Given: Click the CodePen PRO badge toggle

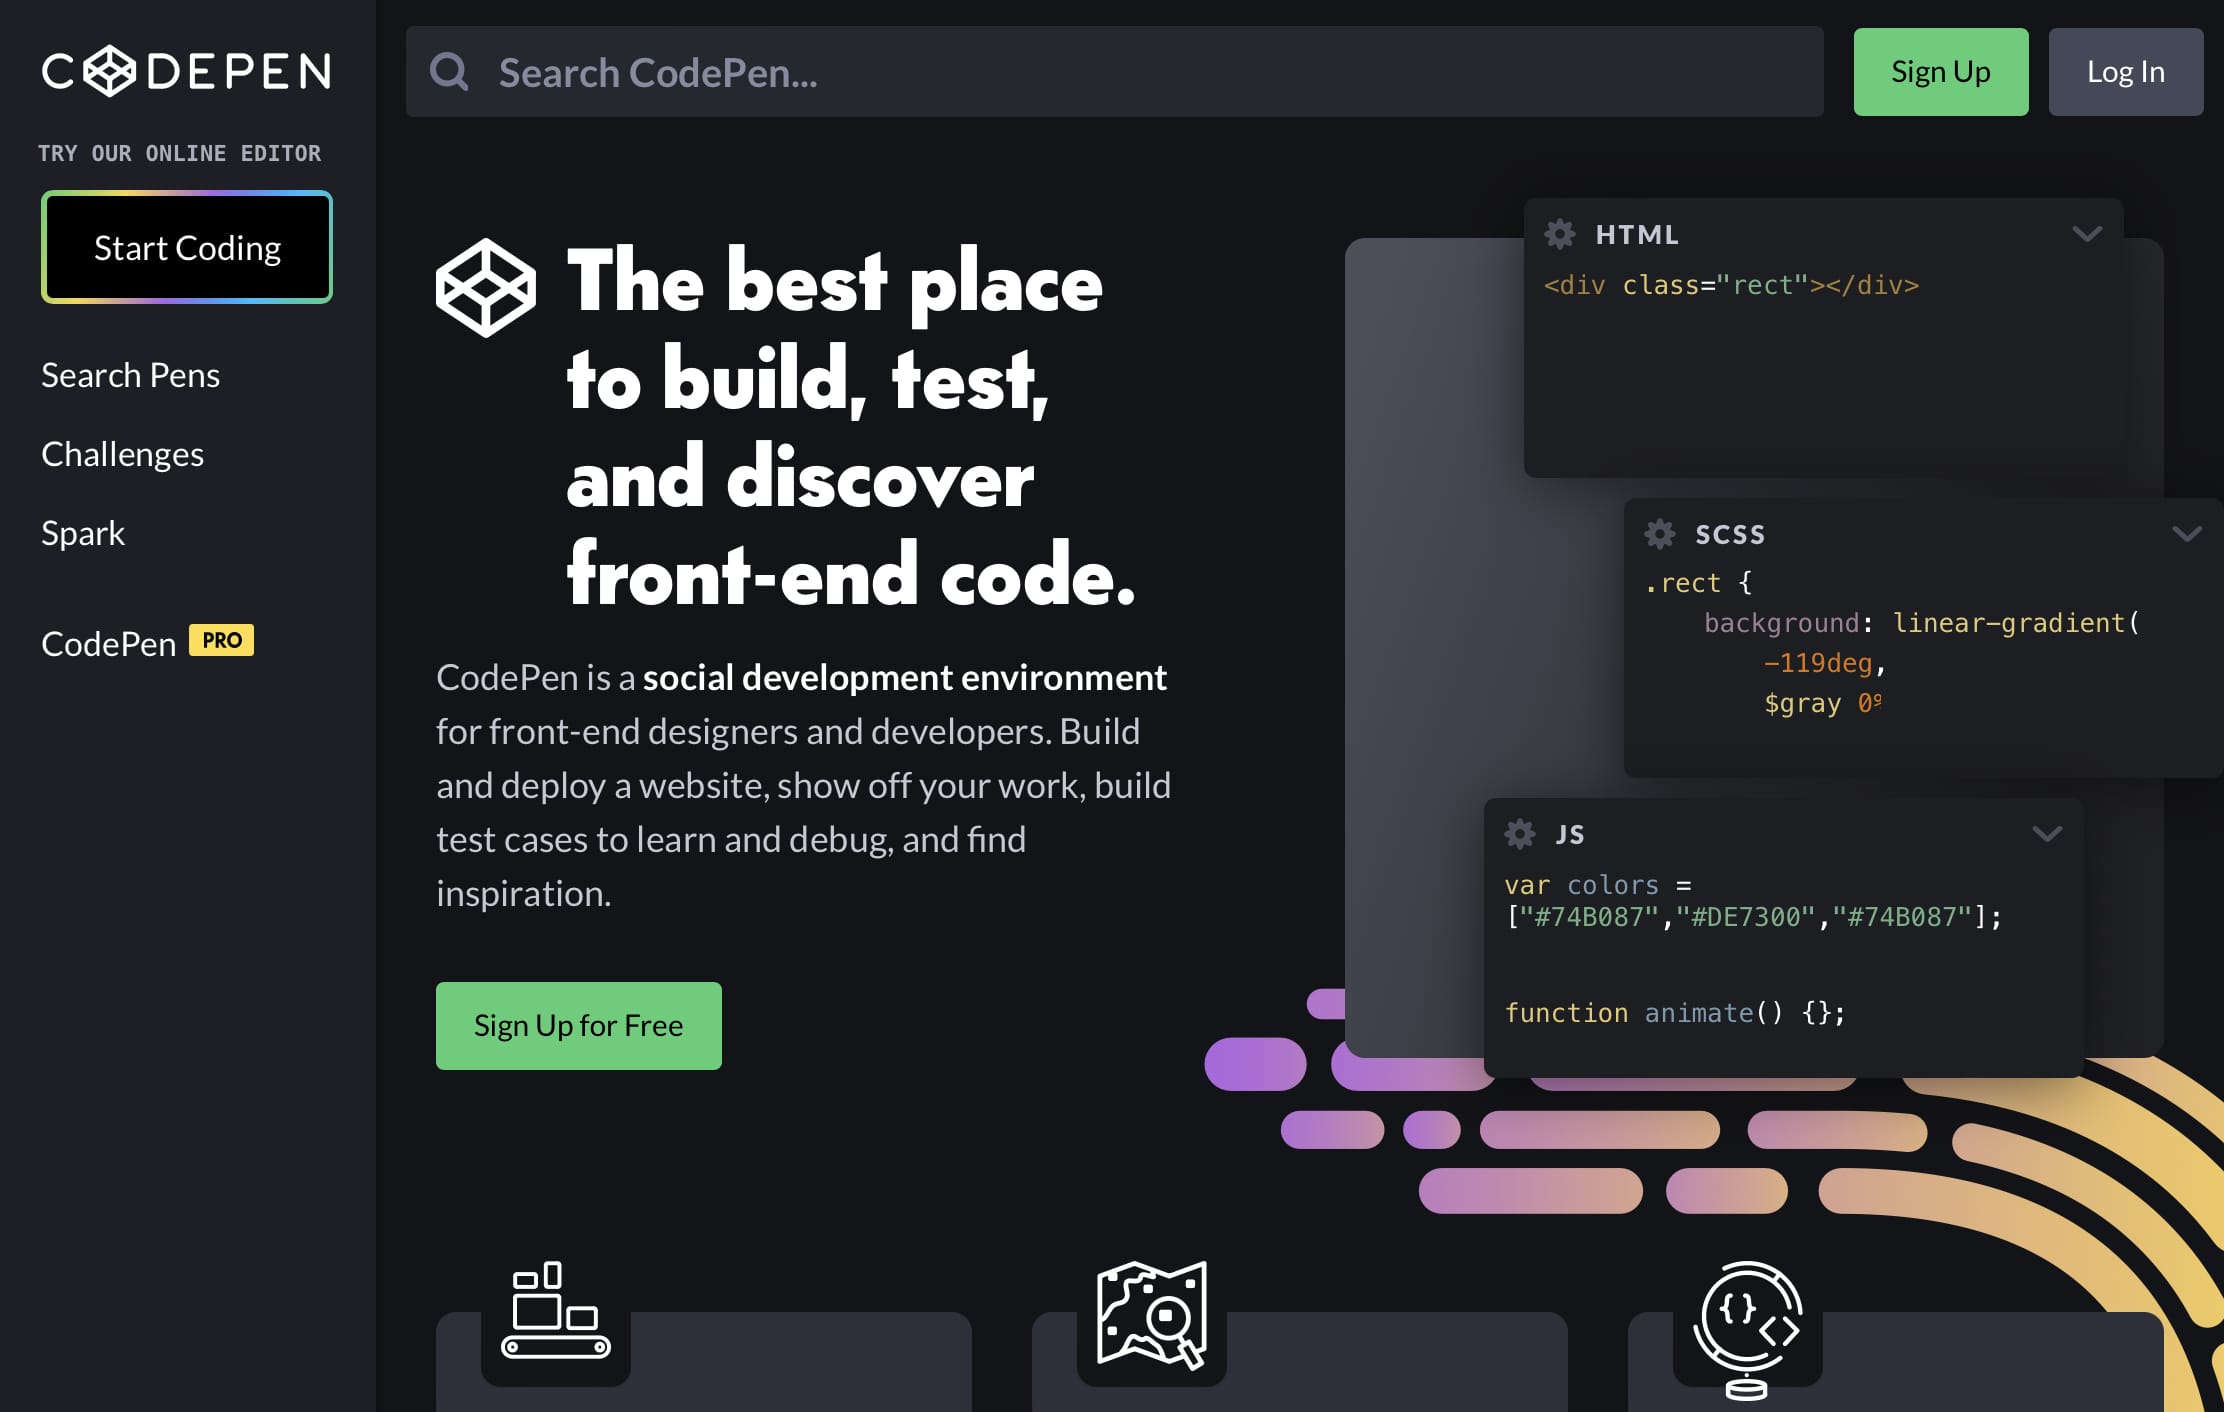Looking at the screenshot, I should point(220,640).
